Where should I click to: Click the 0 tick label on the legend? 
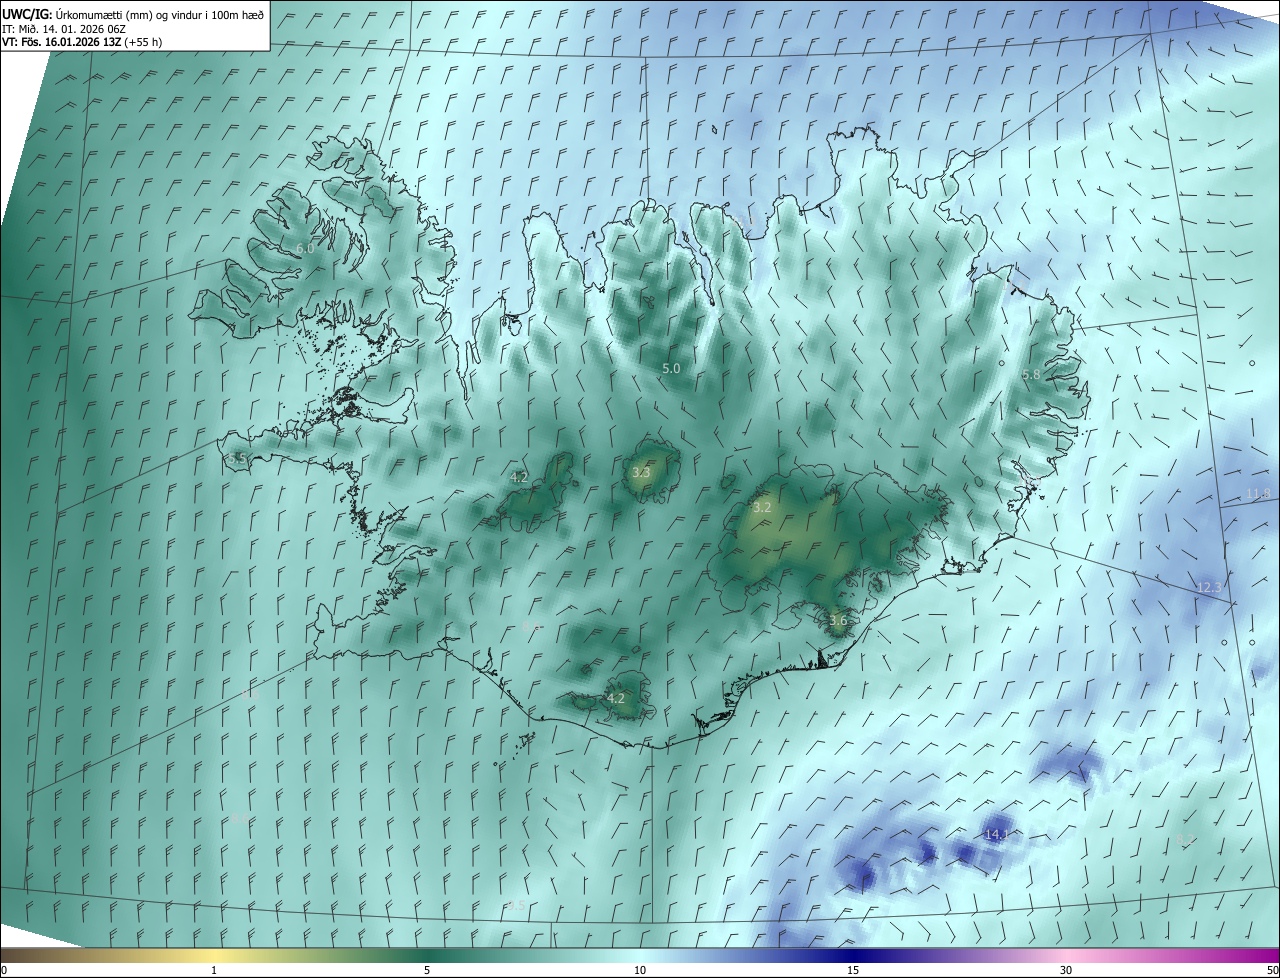pos(4,971)
